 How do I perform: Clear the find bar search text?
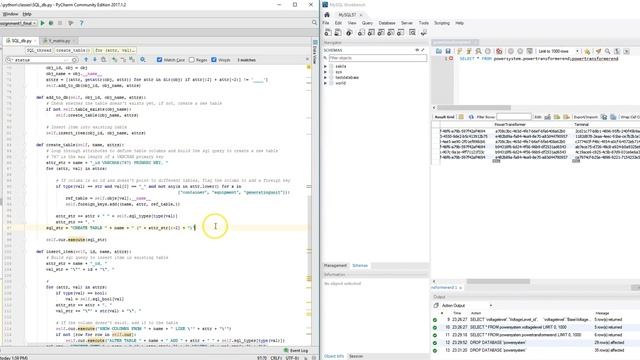click(75, 60)
